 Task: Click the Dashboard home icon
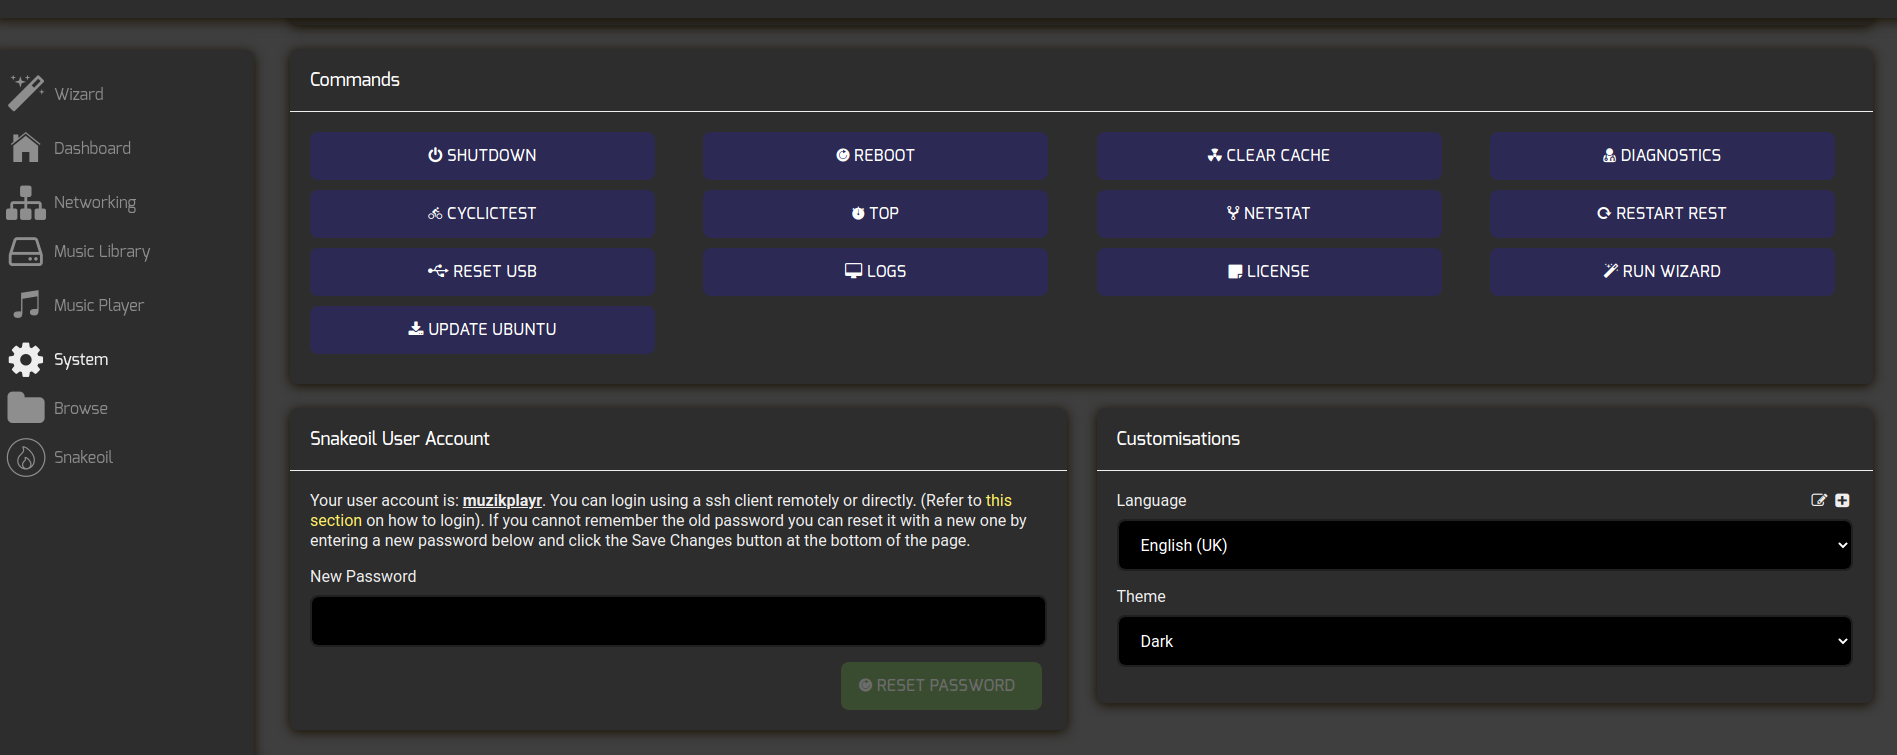coord(26,147)
